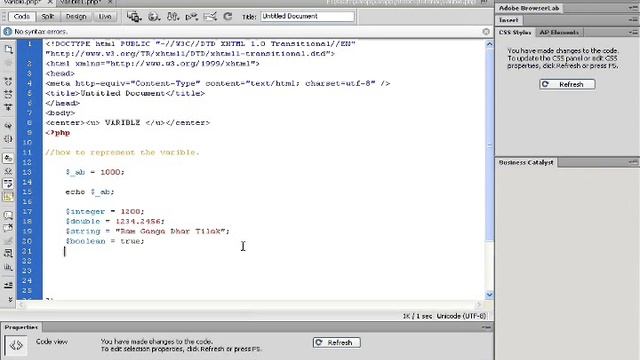The width and height of the screenshot is (640, 360).
Task: Click the Expand All icon
Action: (8, 107)
